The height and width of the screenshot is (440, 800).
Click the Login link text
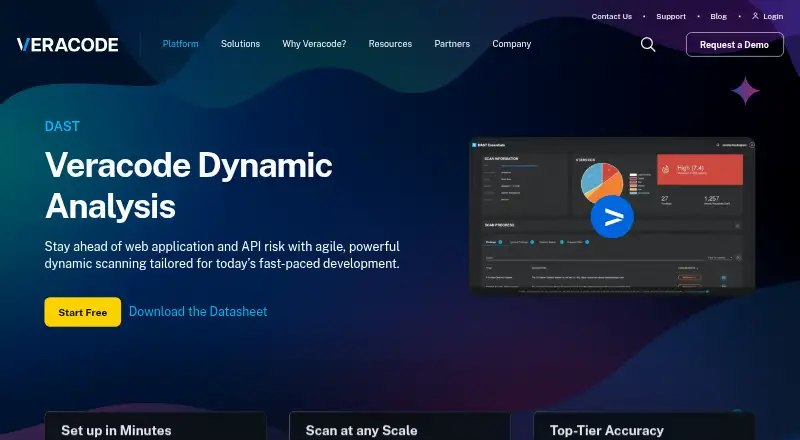(773, 16)
